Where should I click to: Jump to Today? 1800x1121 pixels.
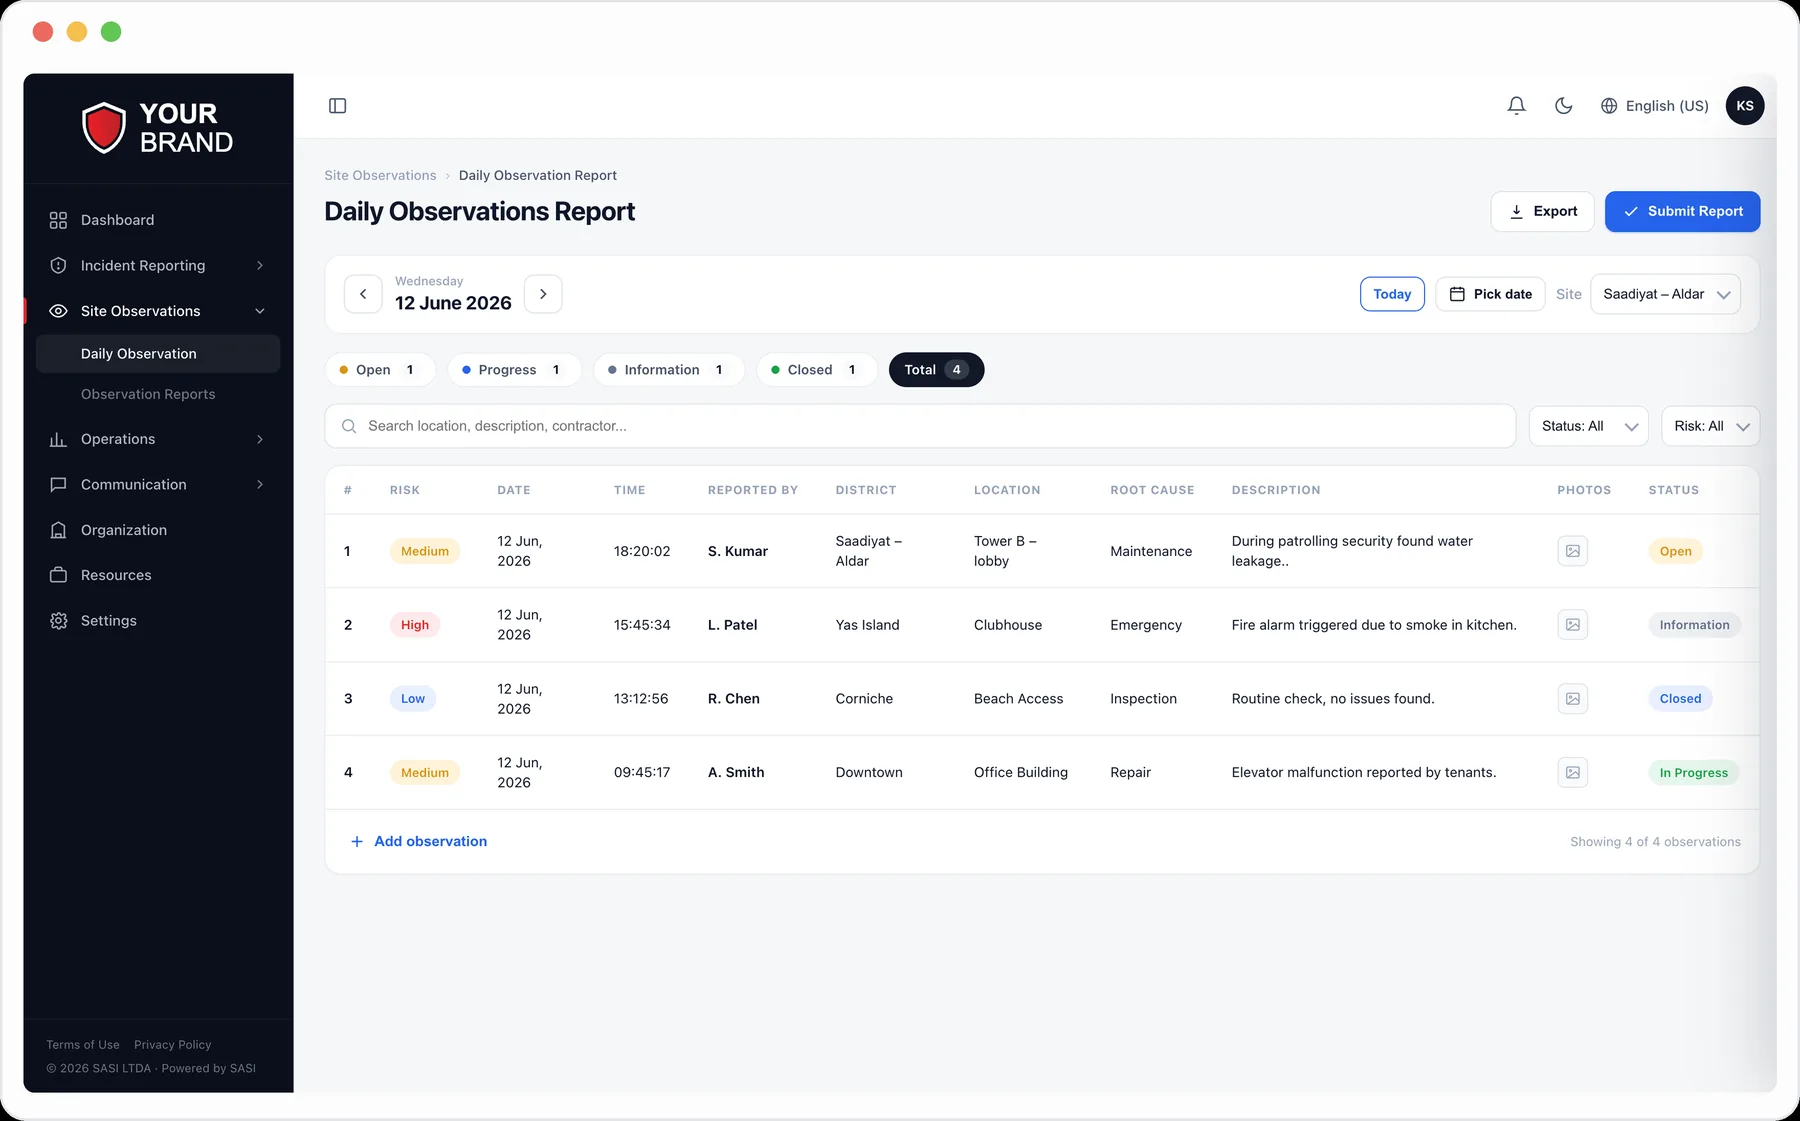[x=1392, y=294]
